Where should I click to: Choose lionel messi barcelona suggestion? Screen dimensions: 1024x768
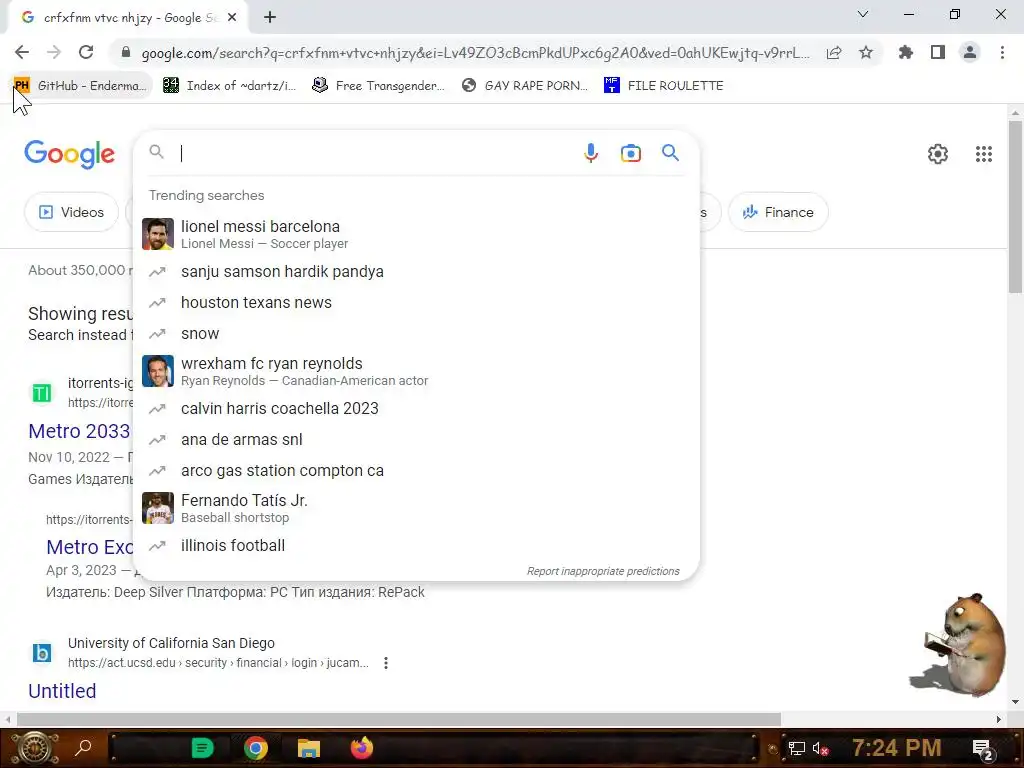(x=415, y=234)
